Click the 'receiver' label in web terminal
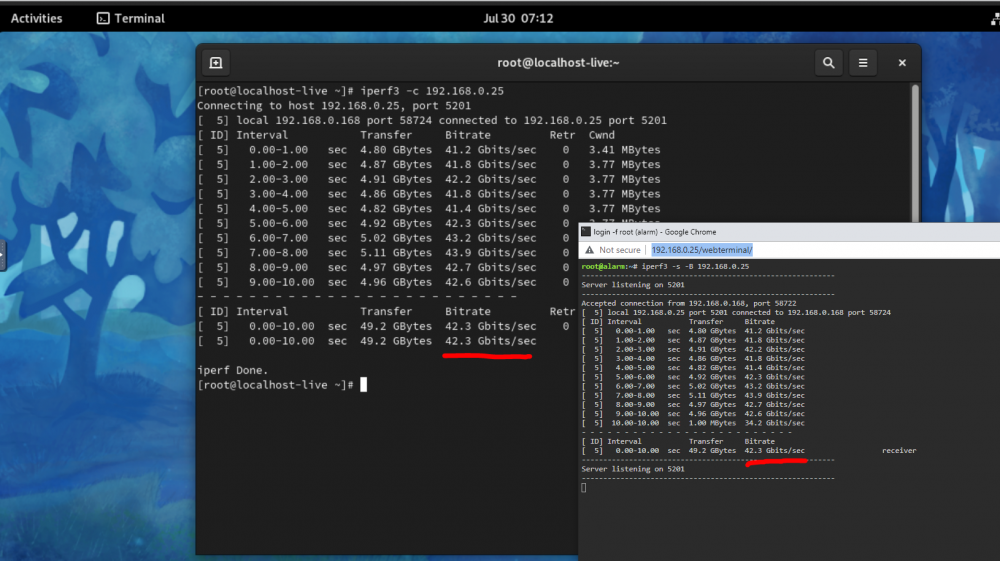 899,450
